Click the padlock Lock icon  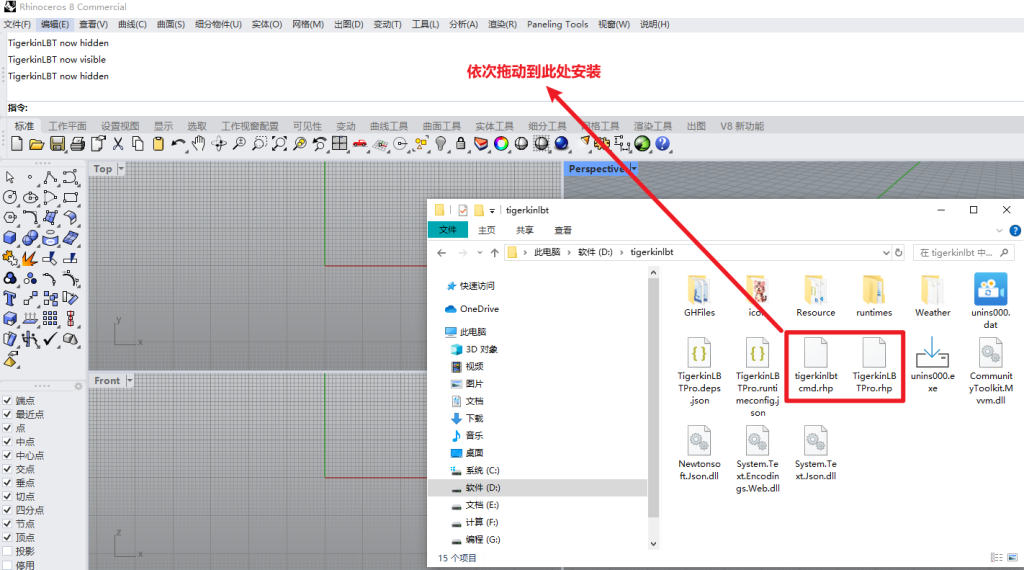[x=460, y=144]
